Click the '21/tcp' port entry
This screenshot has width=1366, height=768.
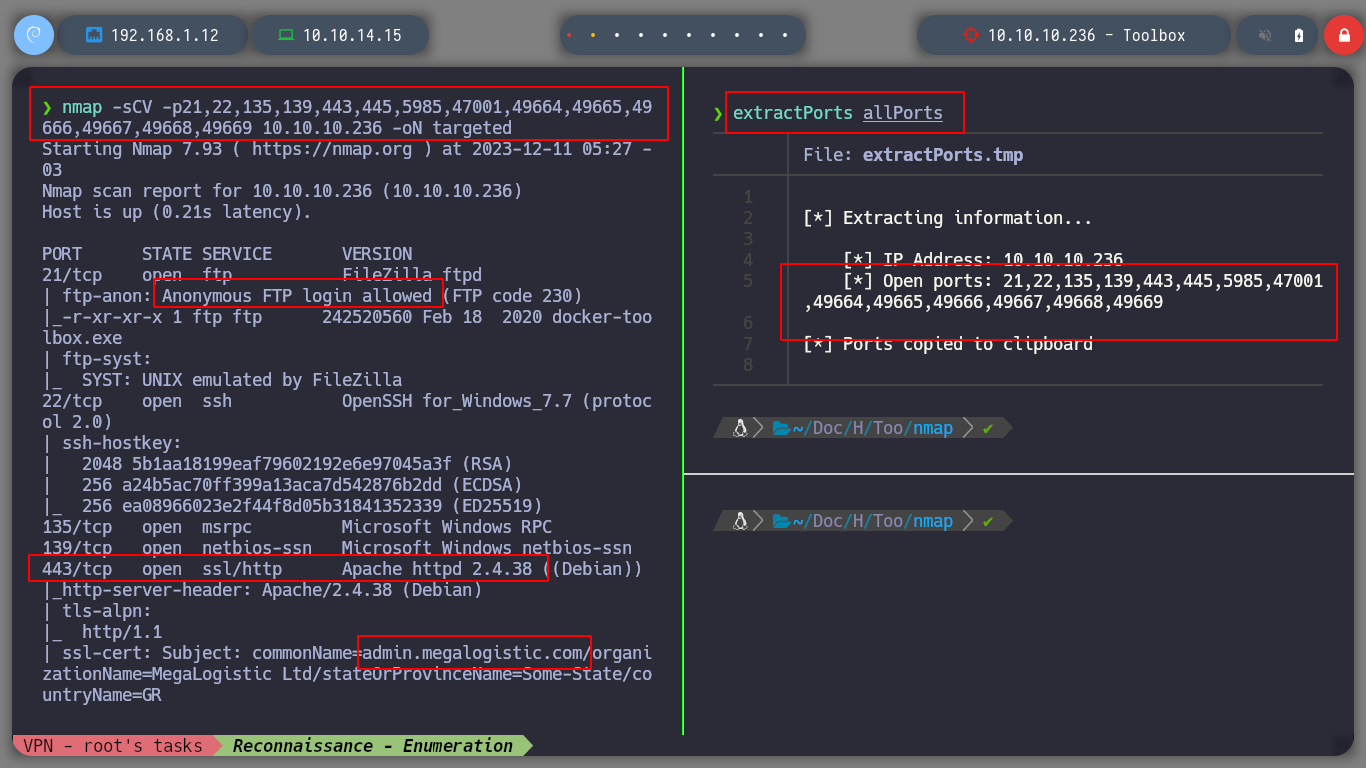pyautogui.click(x=72, y=275)
